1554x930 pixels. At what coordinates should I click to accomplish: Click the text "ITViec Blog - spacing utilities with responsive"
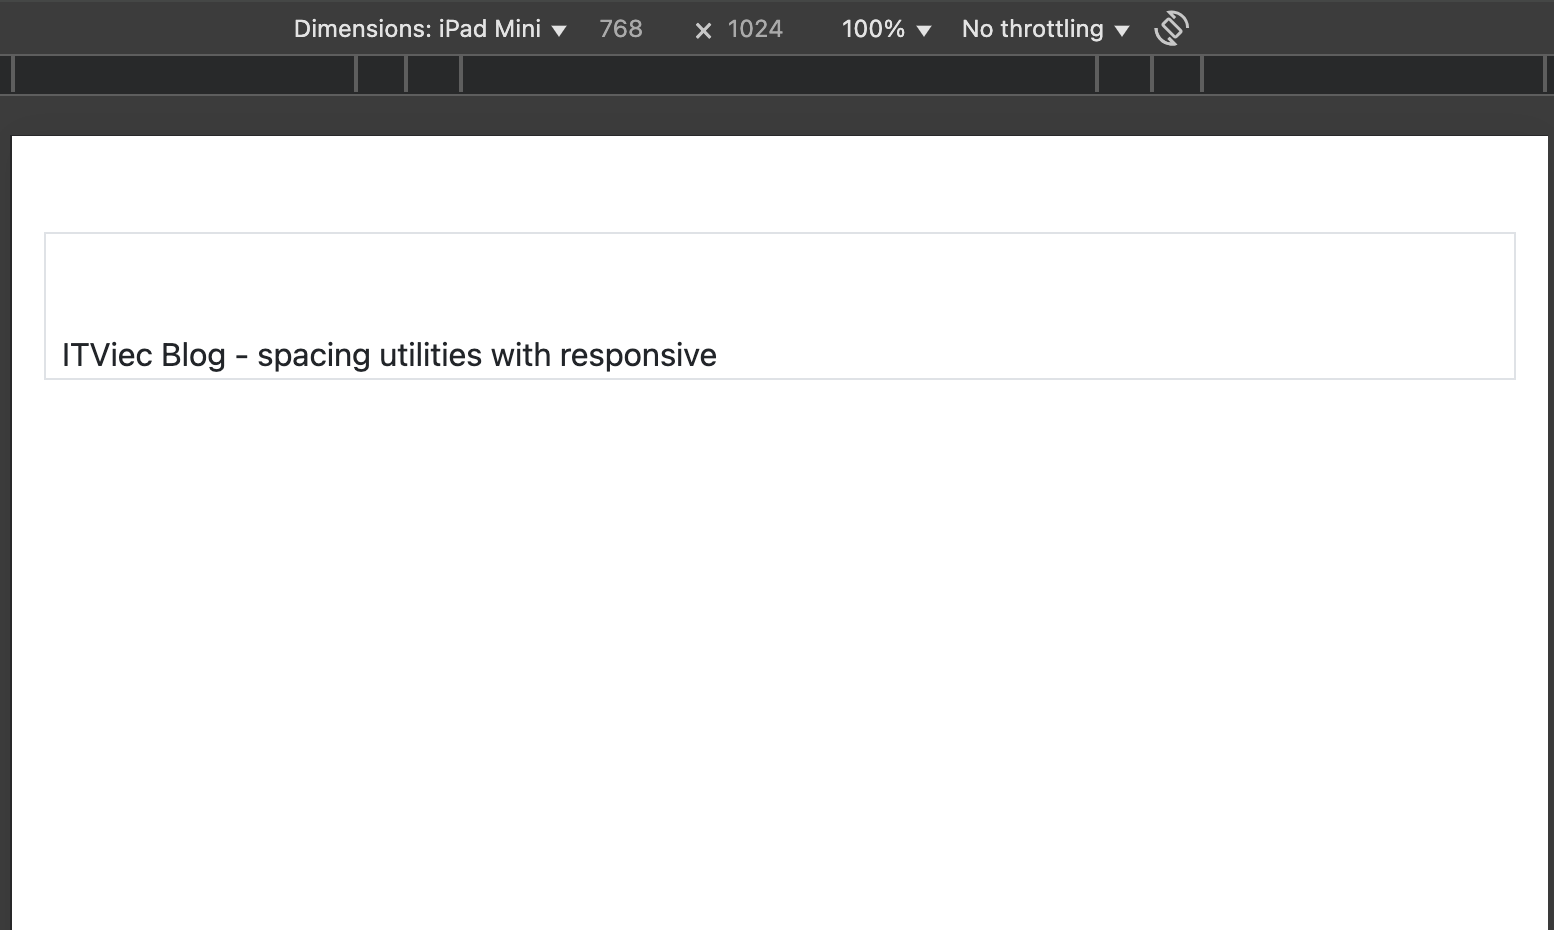(x=389, y=355)
